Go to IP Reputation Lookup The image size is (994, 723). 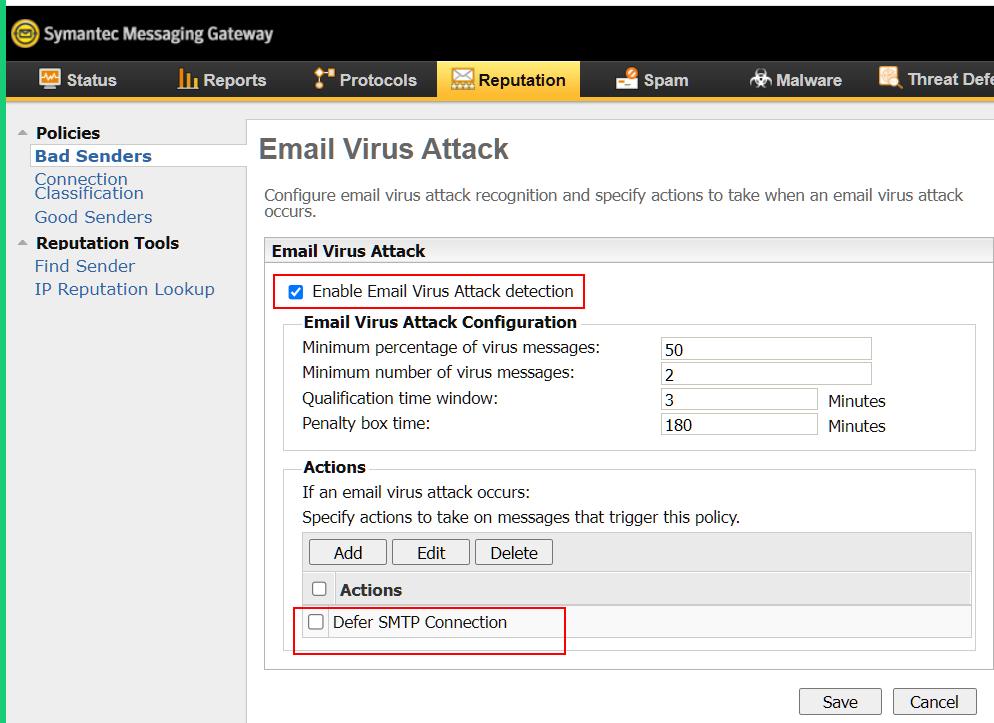pos(124,289)
